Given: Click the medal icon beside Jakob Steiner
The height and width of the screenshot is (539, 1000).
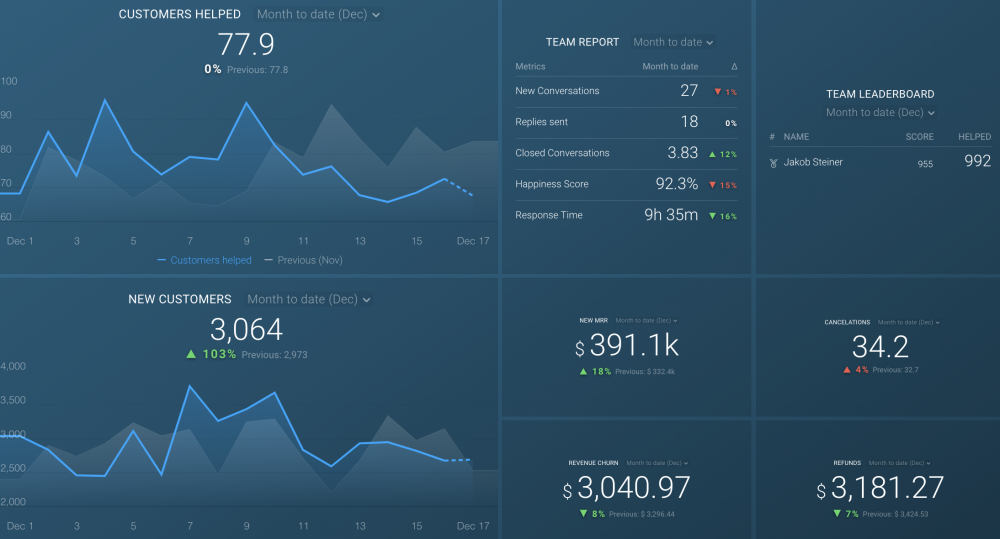Looking at the screenshot, I should pos(773,163).
